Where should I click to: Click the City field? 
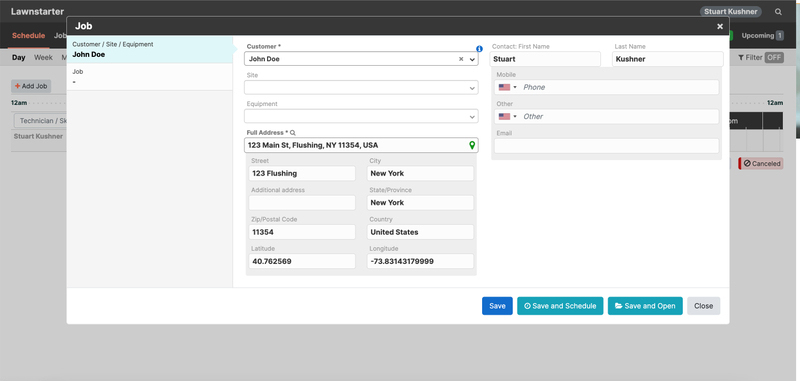(420, 173)
